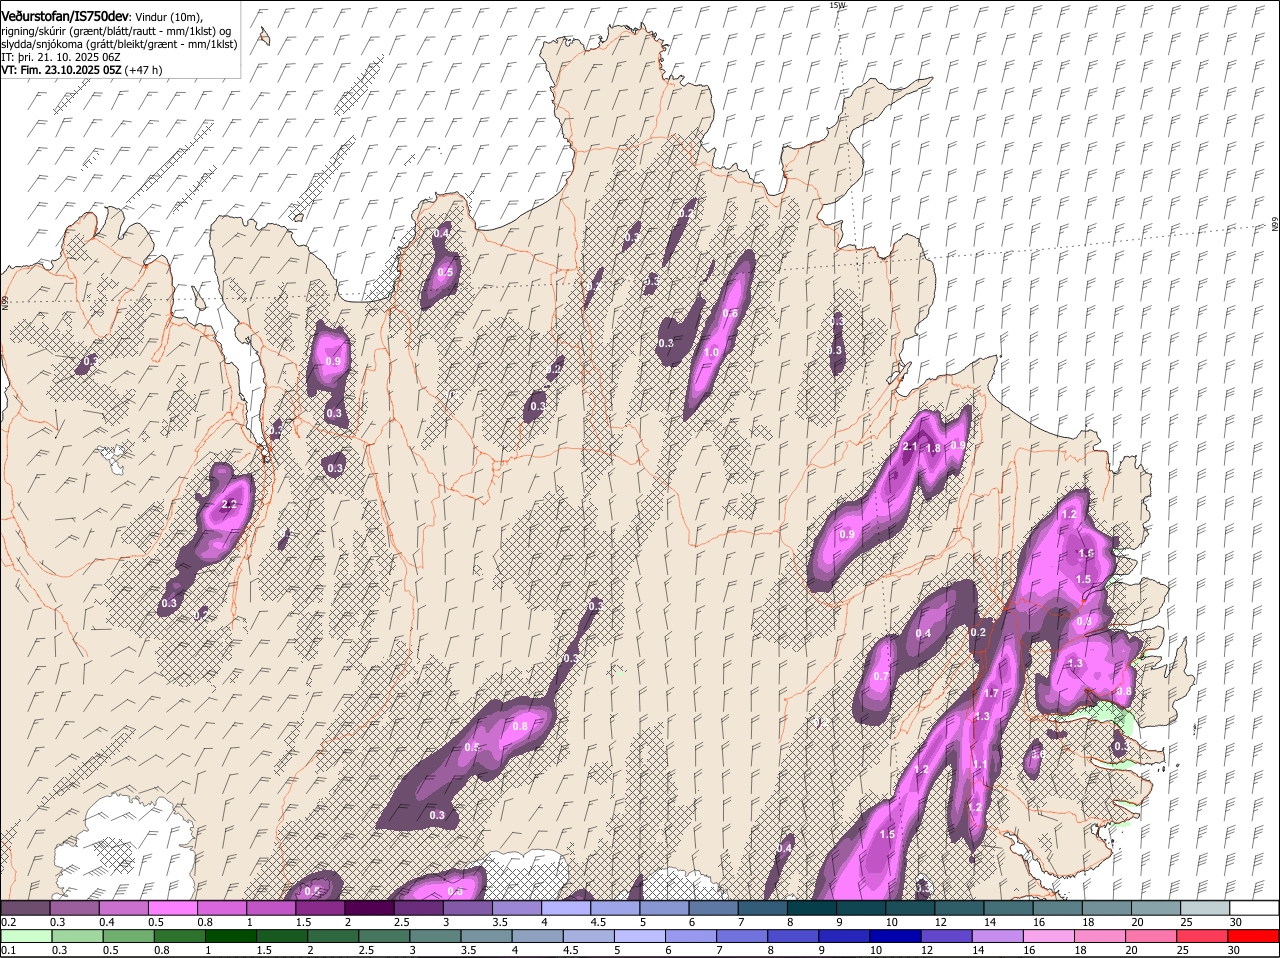1280x958 pixels.
Task: Pick upper scale swatch starting at 18
Action: (x=1107, y=908)
